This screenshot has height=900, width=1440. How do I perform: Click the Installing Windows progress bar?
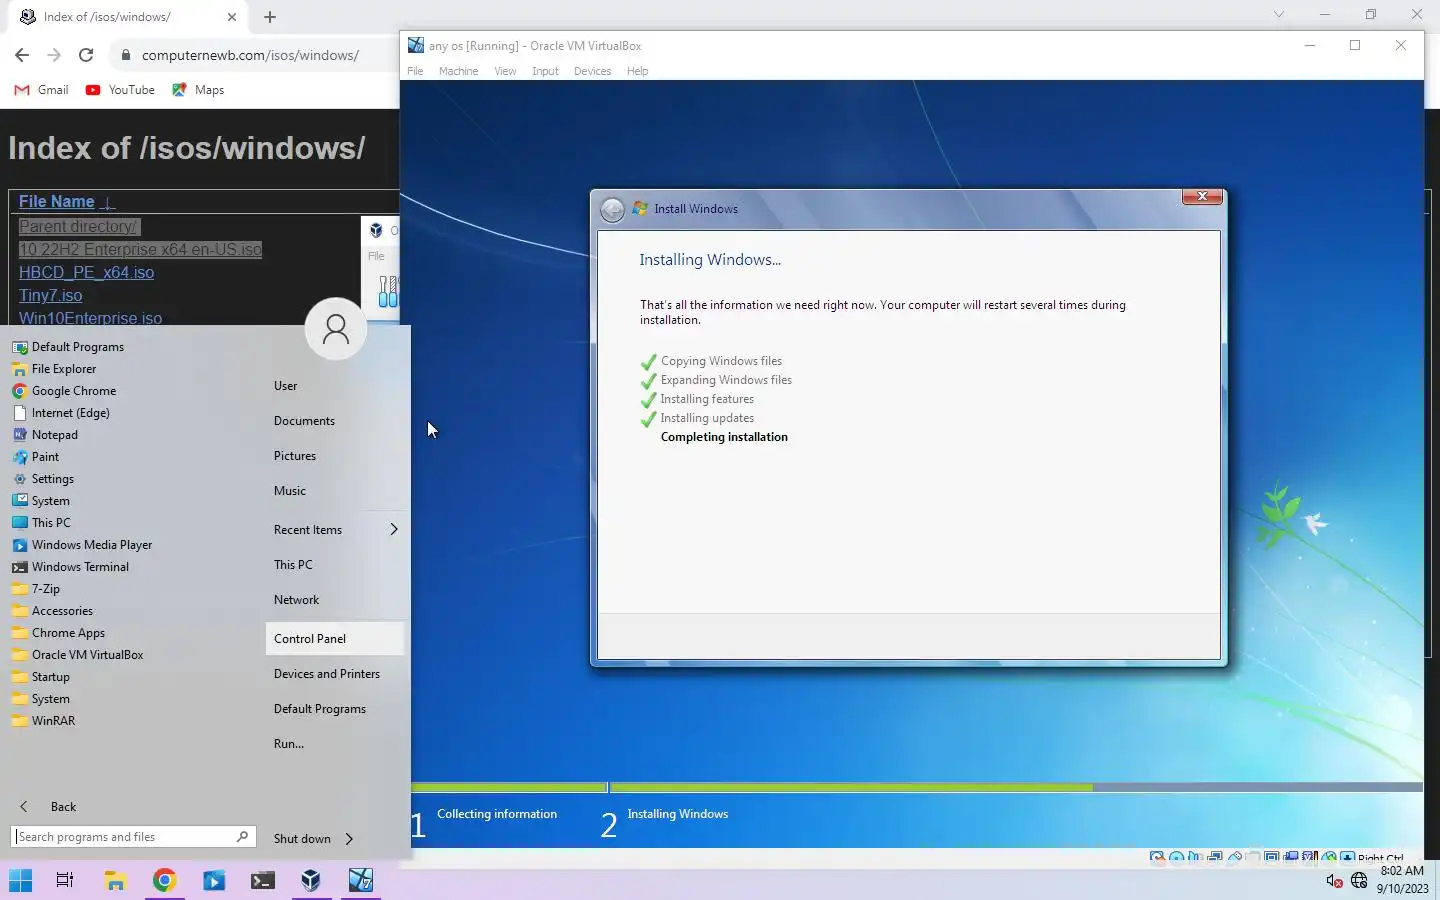click(1016, 787)
